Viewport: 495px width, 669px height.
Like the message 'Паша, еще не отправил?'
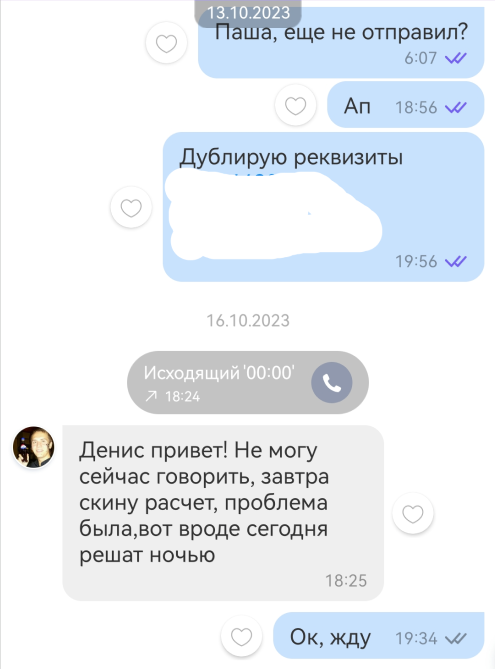(x=166, y=43)
